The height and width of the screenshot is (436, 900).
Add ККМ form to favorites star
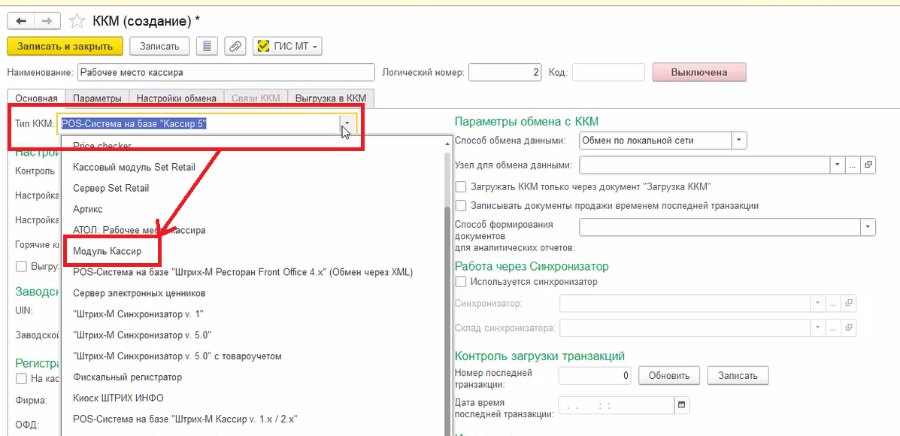tap(76, 22)
